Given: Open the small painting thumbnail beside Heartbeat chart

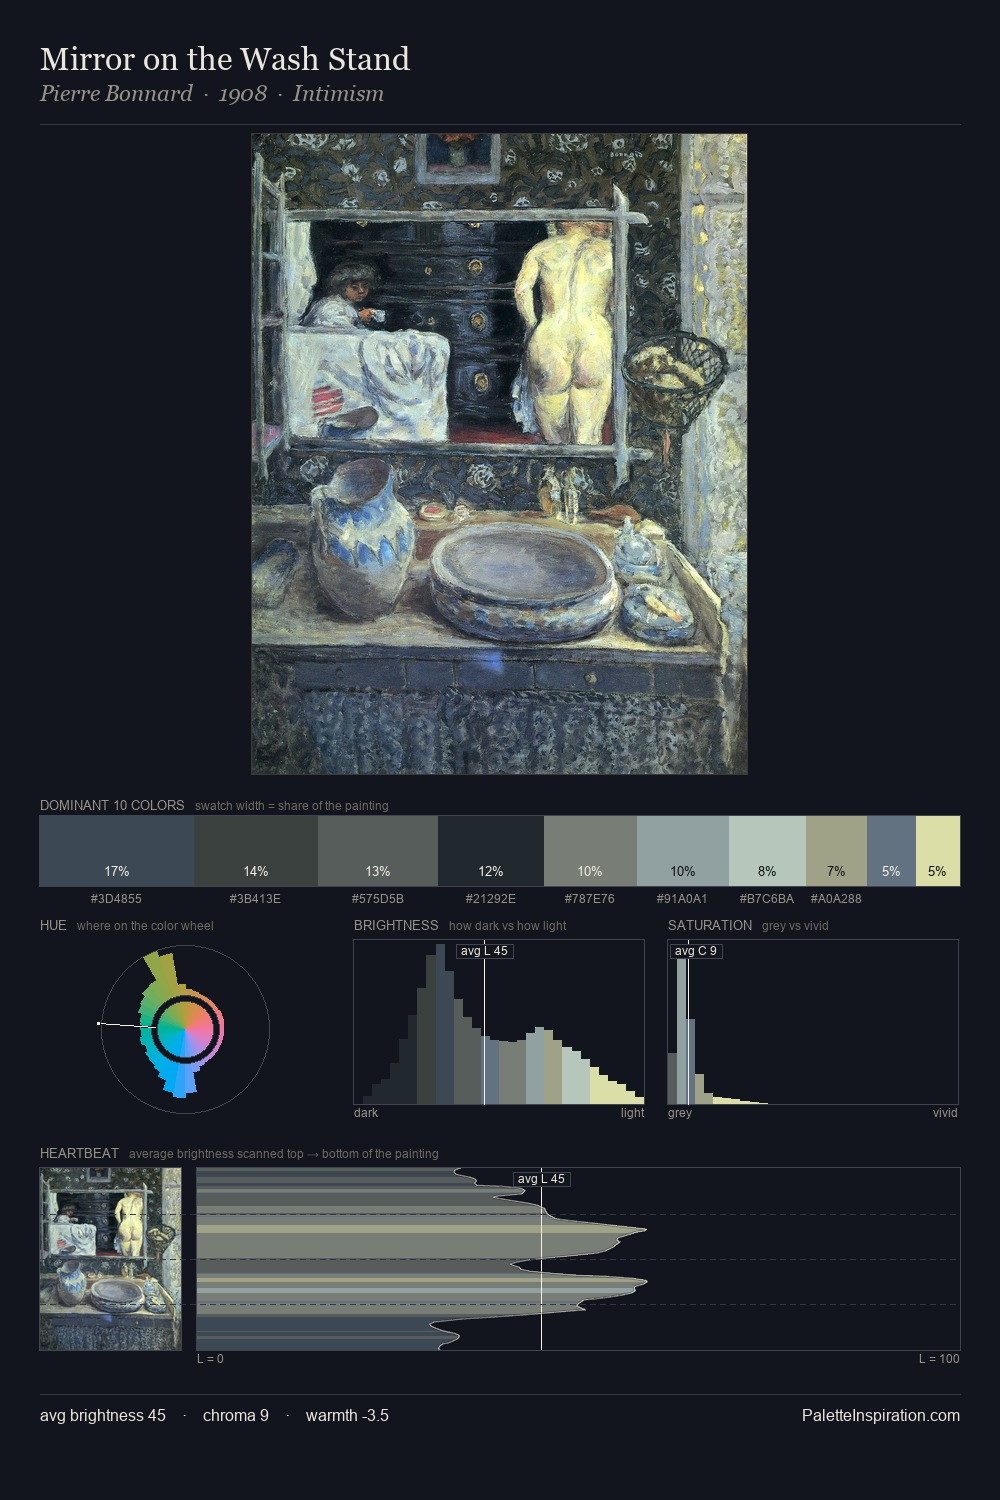Looking at the screenshot, I should 111,1259.
